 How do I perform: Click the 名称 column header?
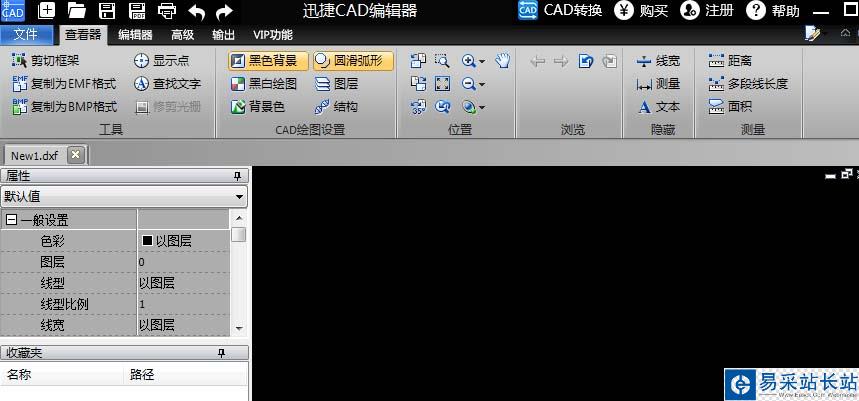coord(61,375)
